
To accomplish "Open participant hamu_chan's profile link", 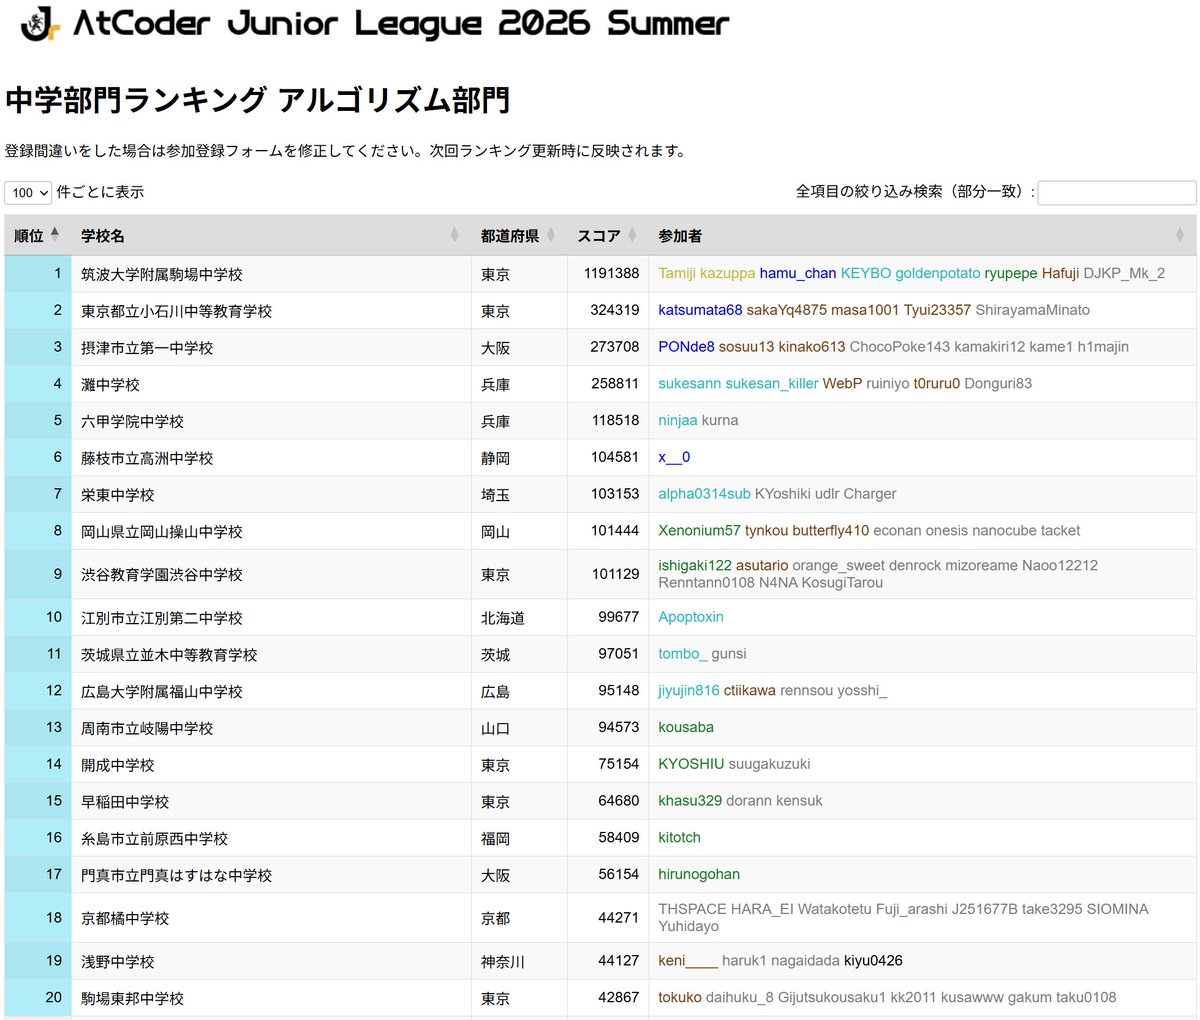I will coord(798,273).
